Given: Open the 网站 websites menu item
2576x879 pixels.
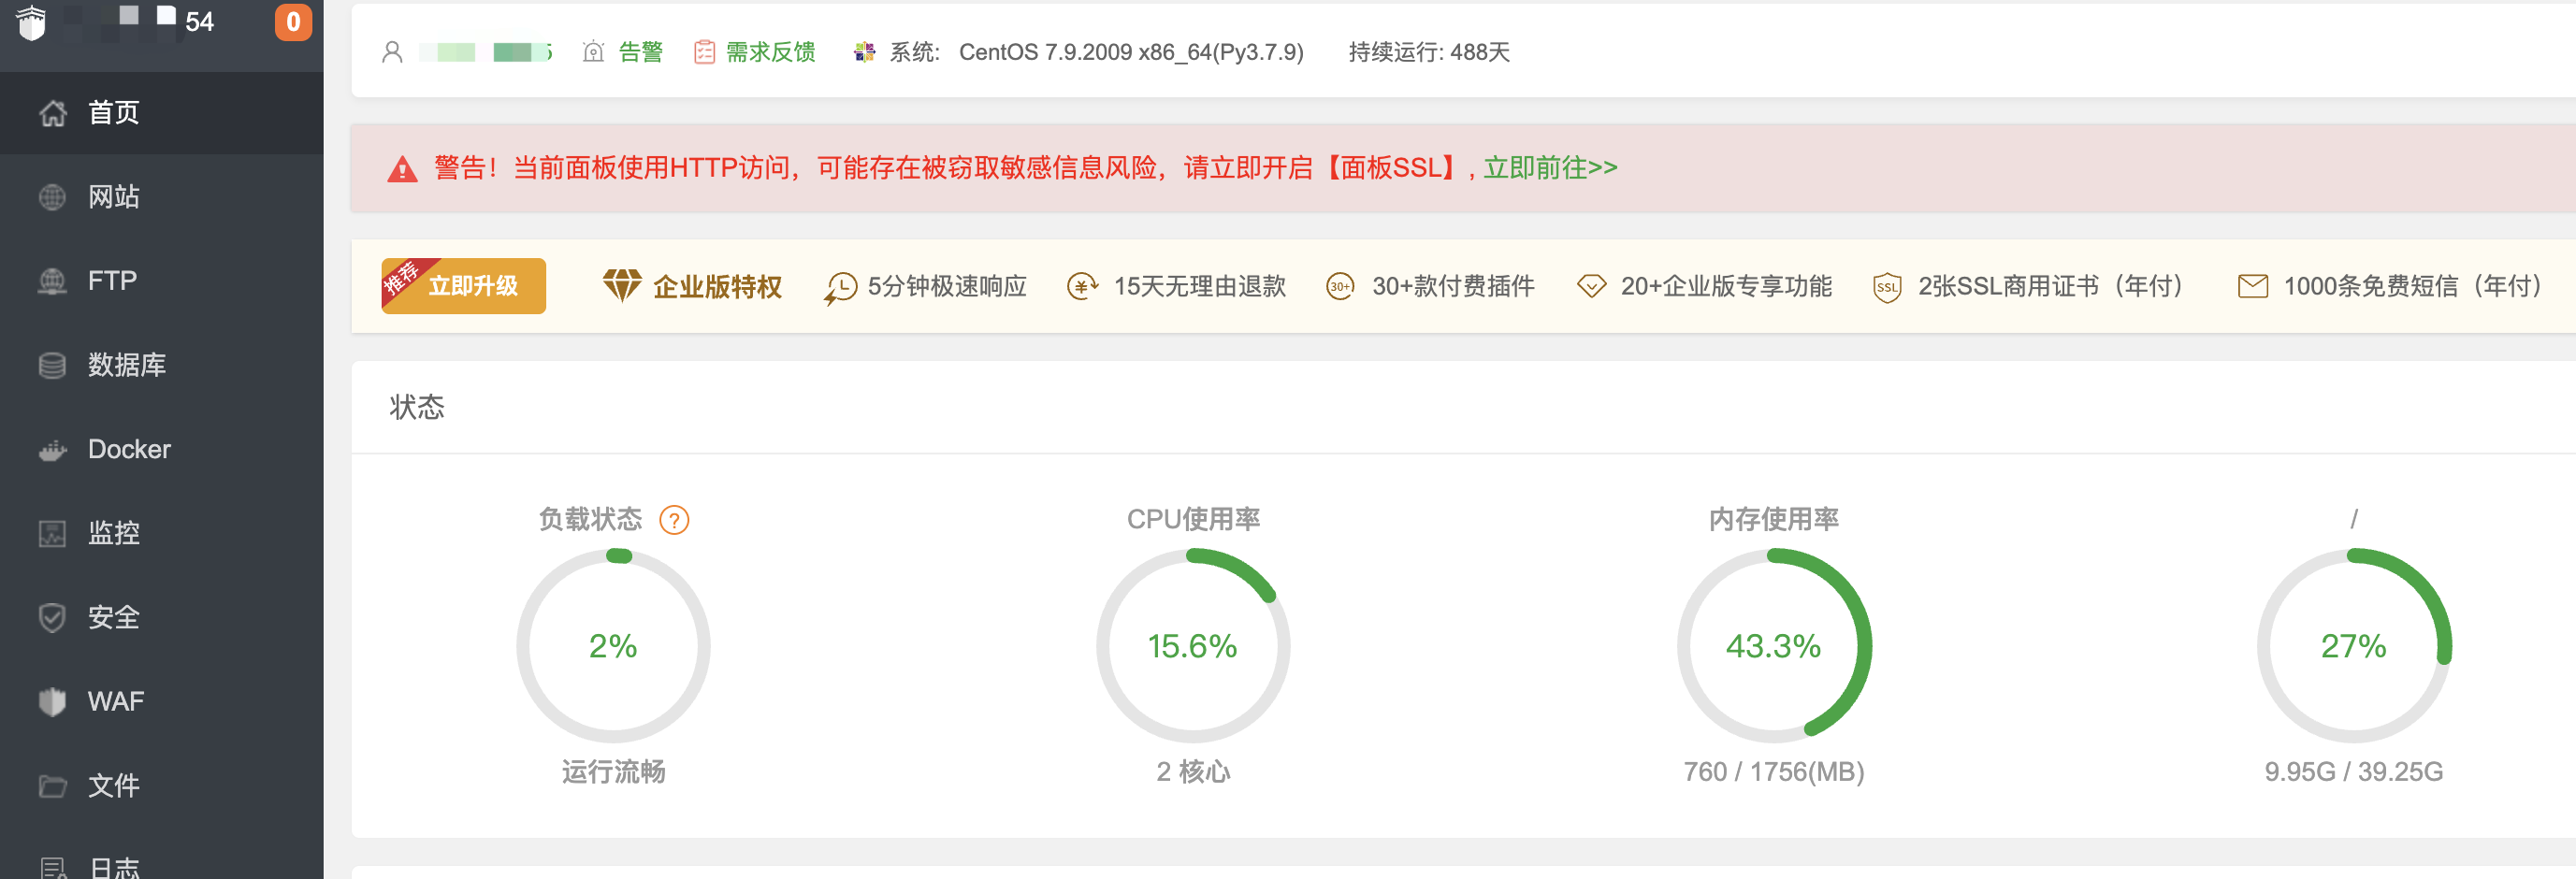Looking at the screenshot, I should pos(161,197).
